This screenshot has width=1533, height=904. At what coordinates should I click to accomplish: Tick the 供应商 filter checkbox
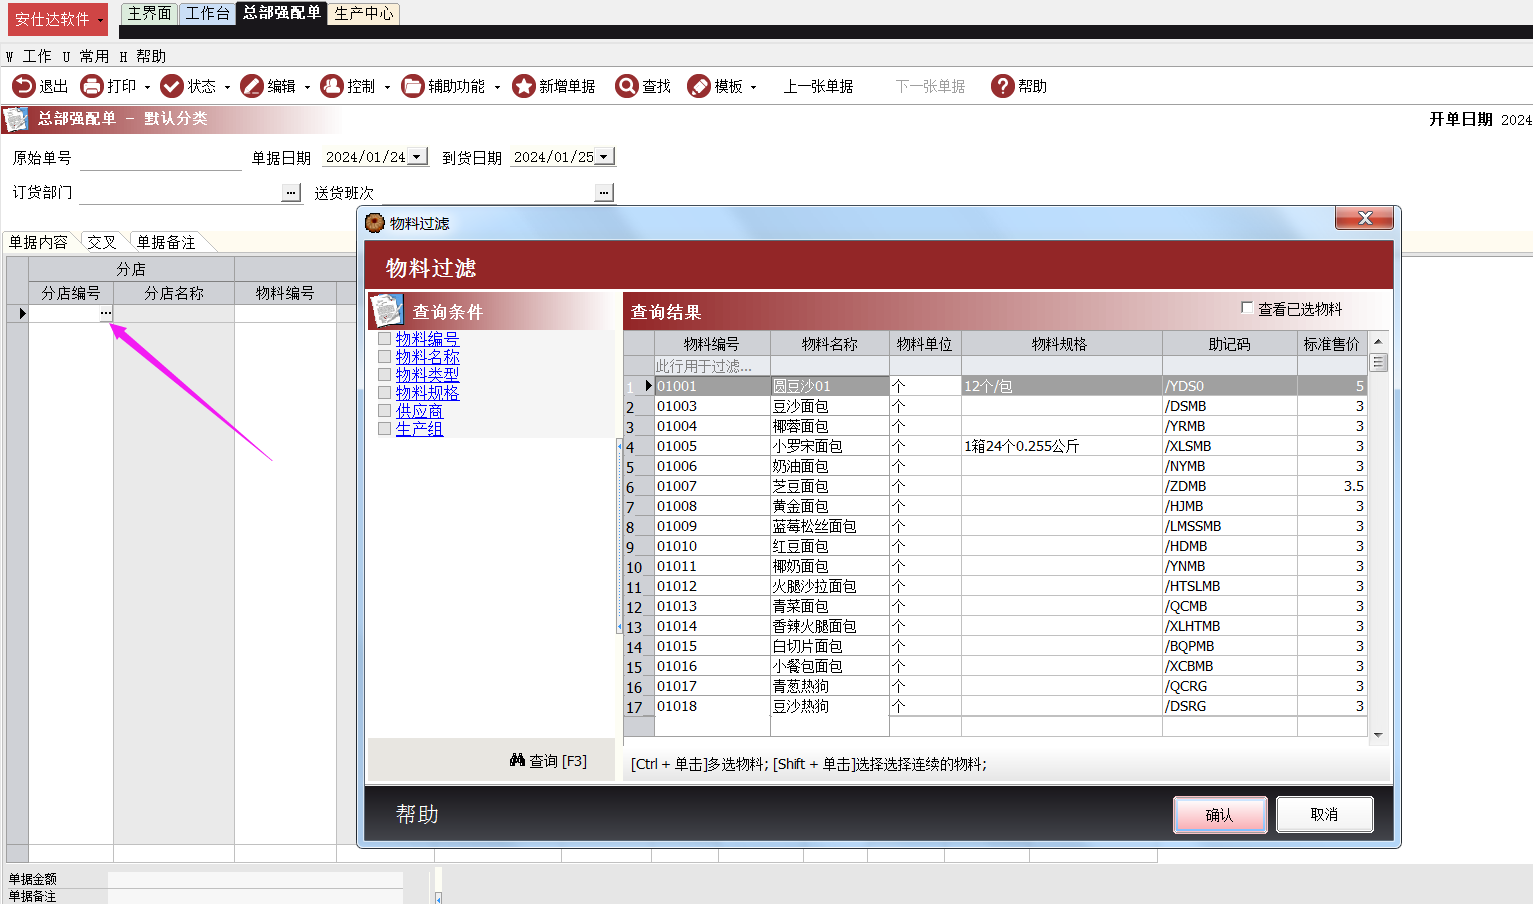pos(385,411)
